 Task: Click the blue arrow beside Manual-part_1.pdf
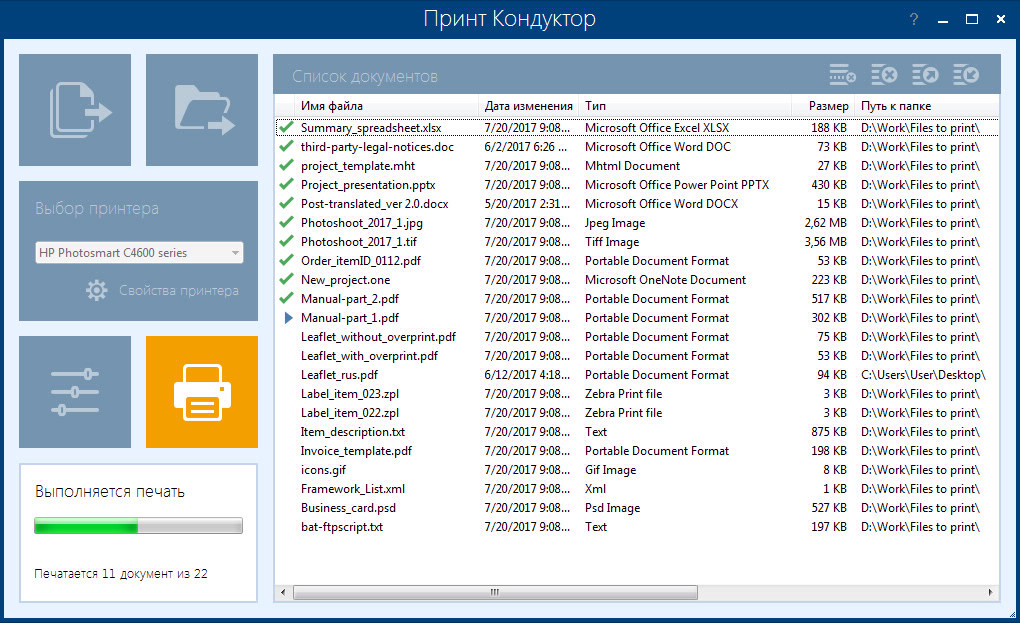click(289, 317)
